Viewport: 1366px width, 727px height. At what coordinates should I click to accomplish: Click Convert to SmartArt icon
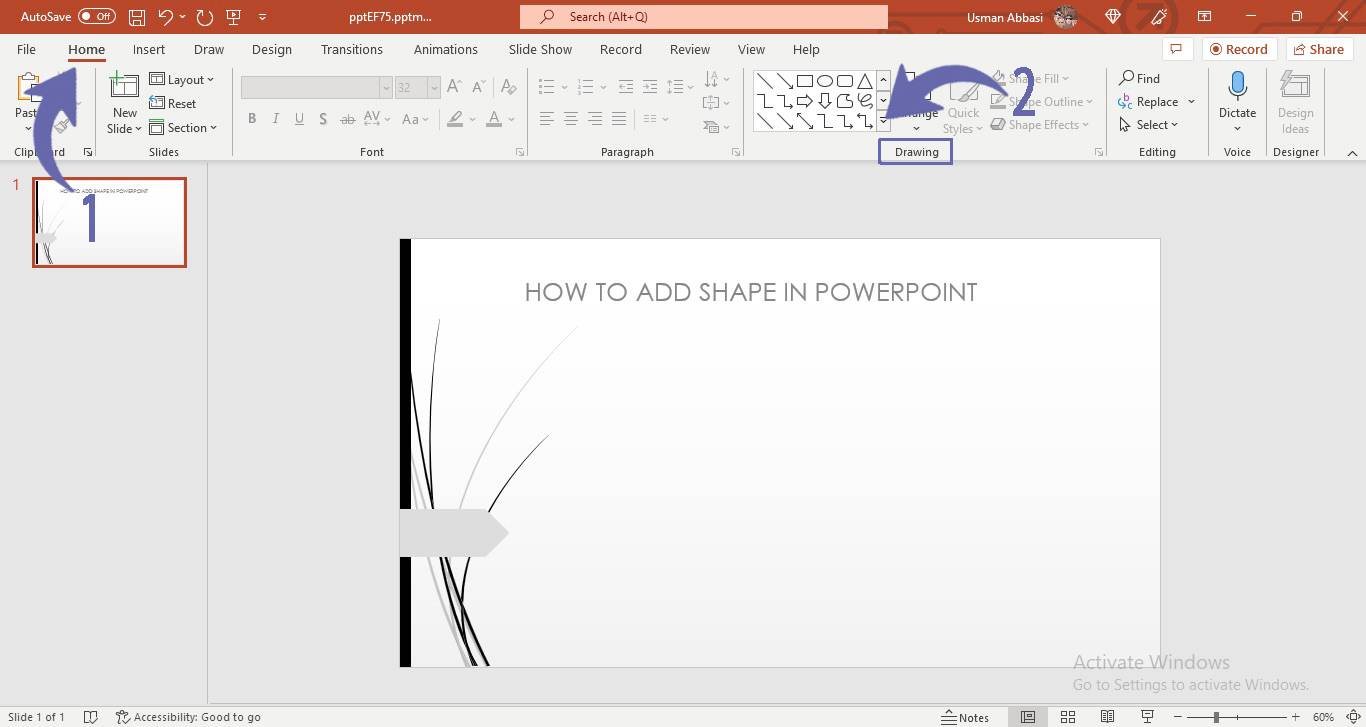coord(711,127)
